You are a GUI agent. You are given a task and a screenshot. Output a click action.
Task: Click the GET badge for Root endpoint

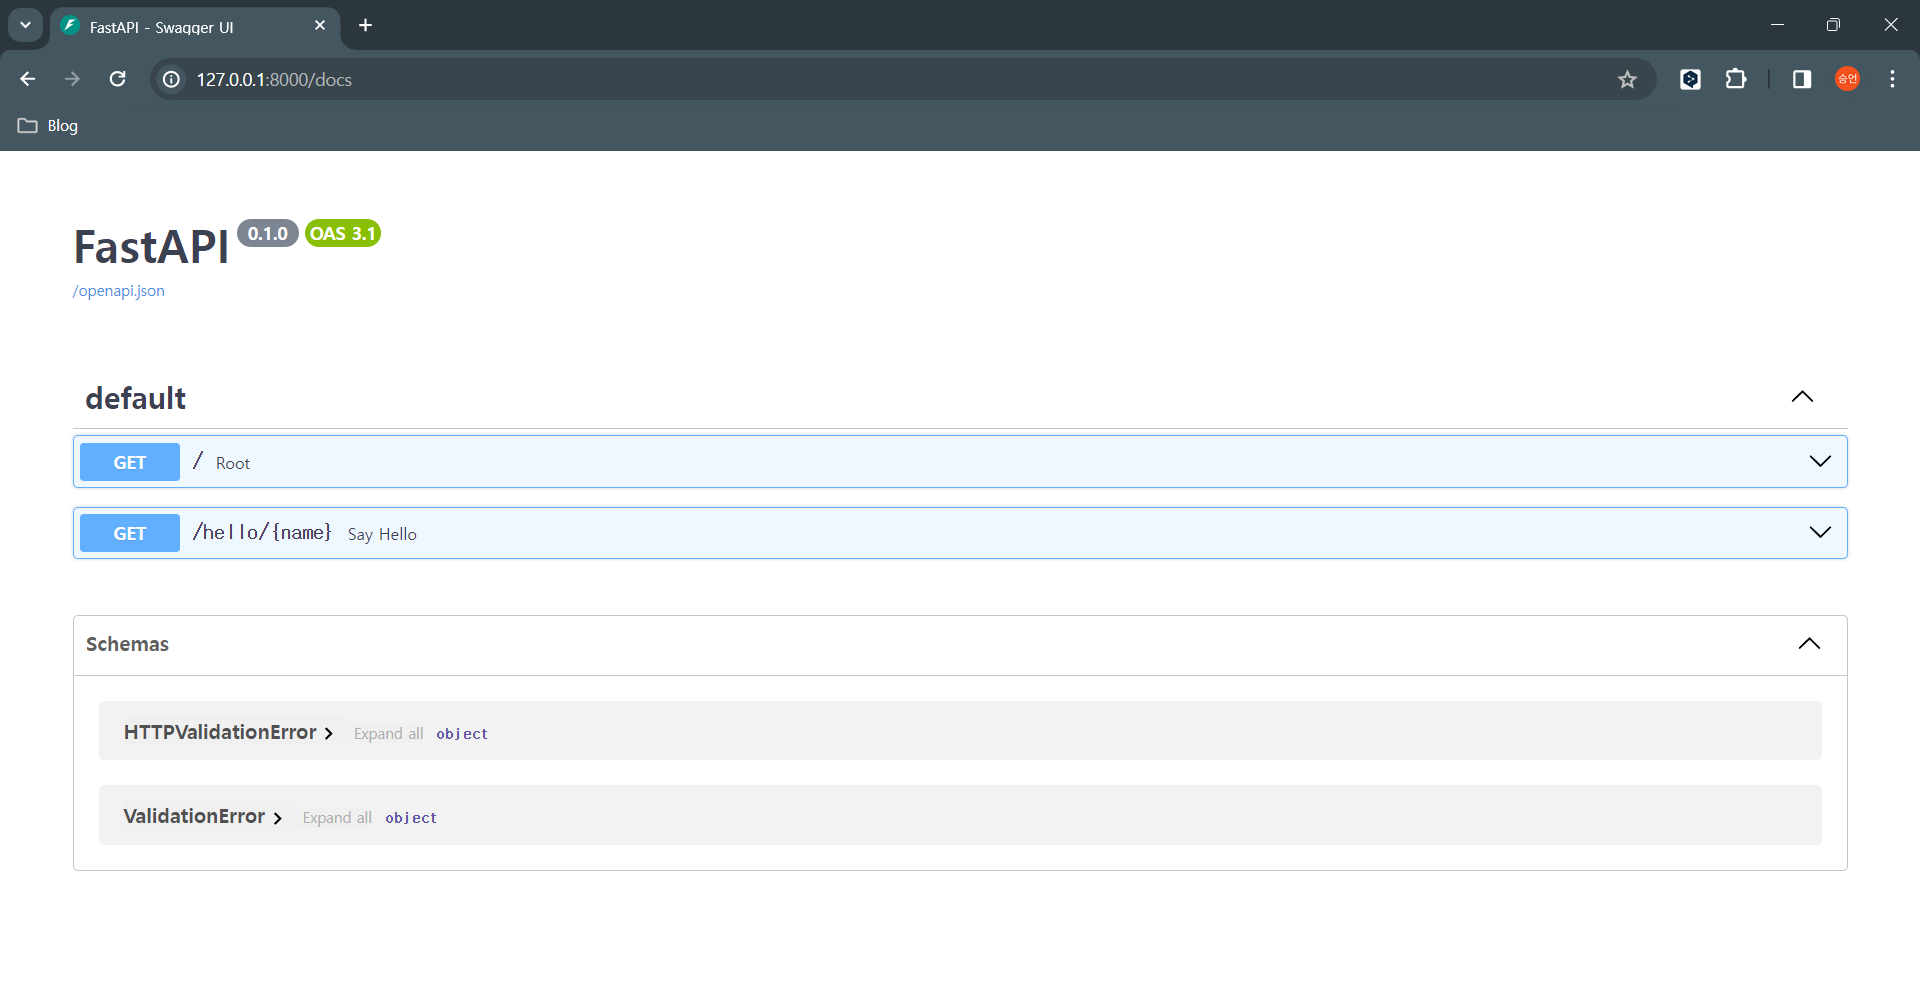point(130,462)
